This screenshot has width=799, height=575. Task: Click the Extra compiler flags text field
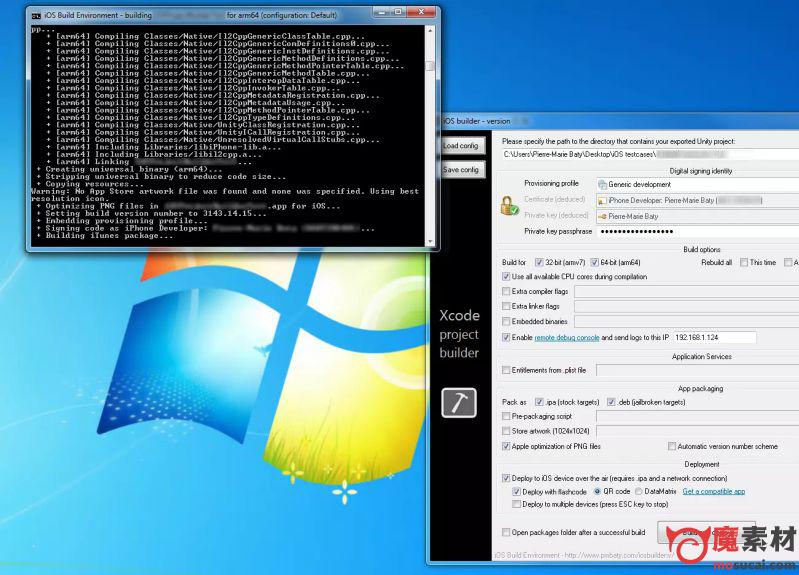686,292
